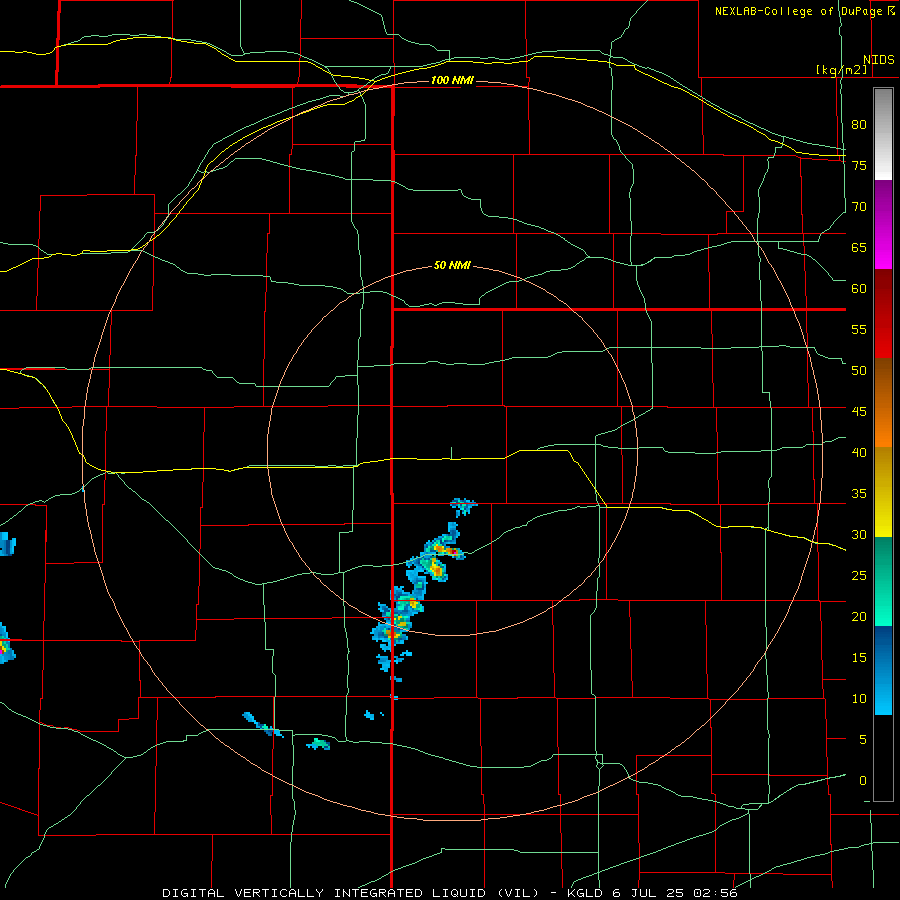
Task: Pick the green segment of the color bar
Action: [883, 581]
